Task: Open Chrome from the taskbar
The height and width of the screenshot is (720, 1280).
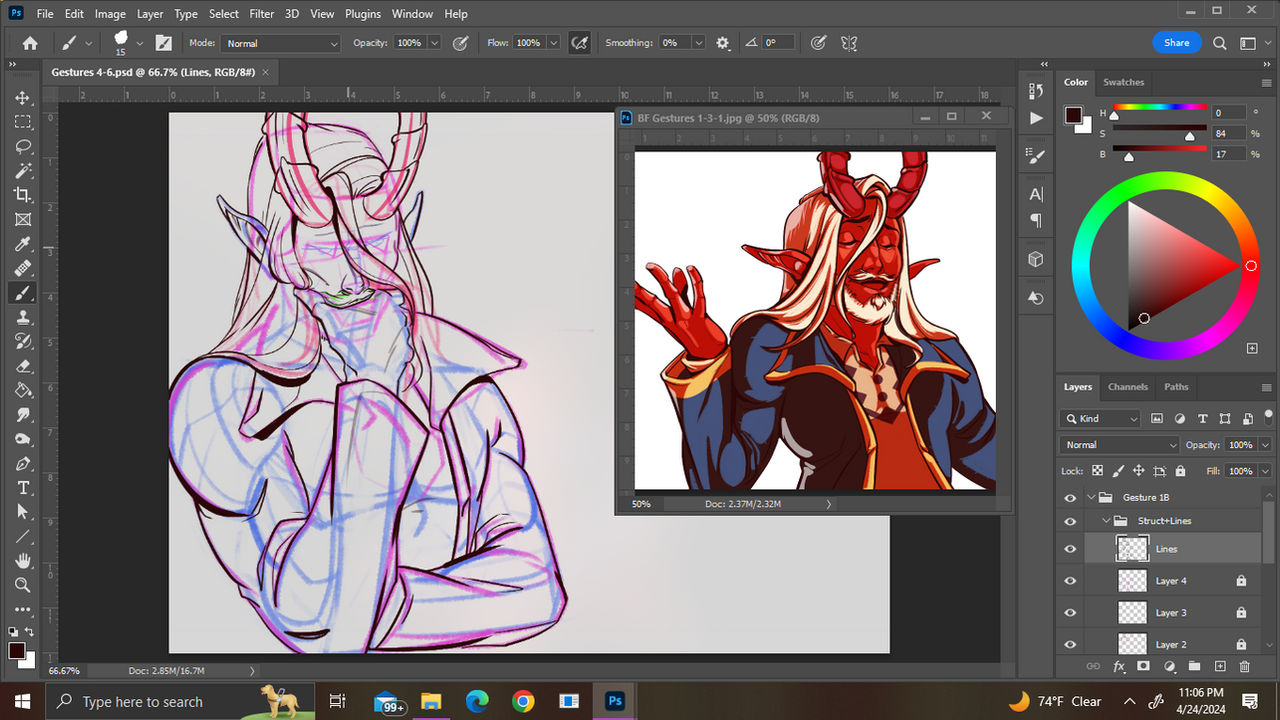Action: 523,700
